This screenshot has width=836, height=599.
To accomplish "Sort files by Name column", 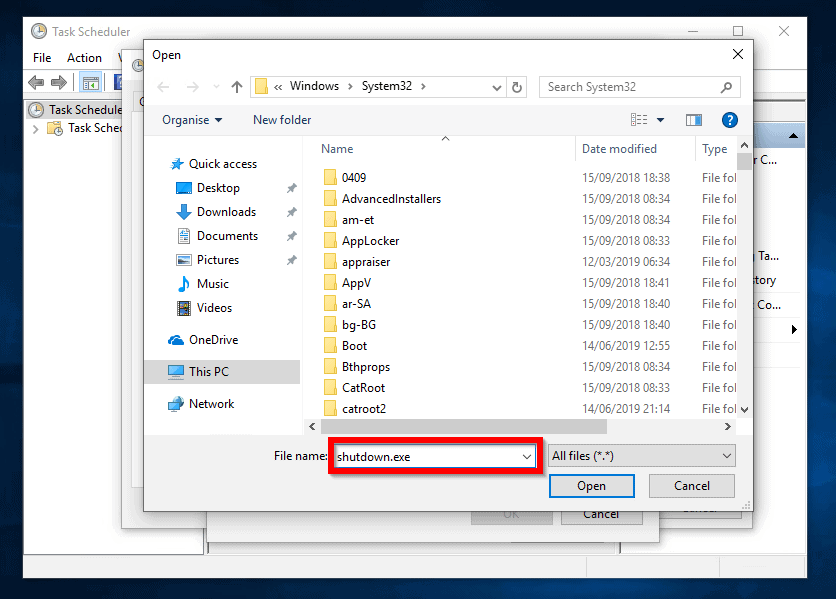I will [x=337, y=149].
